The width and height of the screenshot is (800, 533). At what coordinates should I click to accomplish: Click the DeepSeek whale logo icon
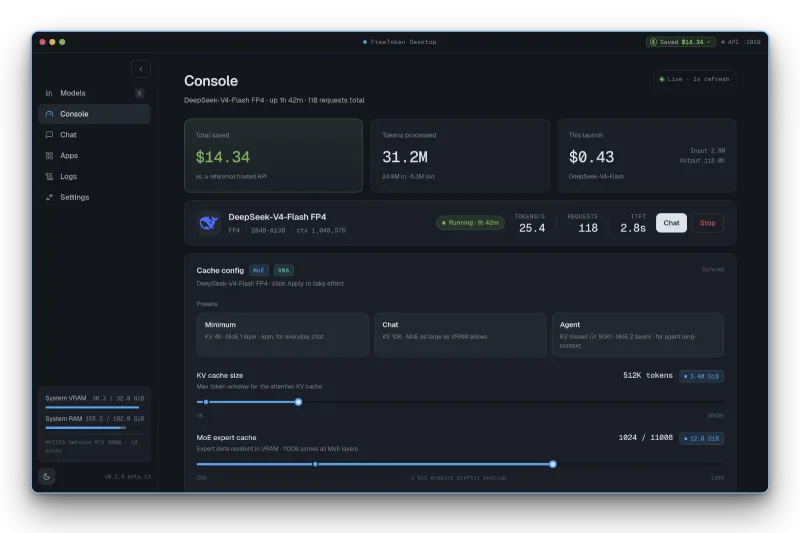click(x=209, y=223)
